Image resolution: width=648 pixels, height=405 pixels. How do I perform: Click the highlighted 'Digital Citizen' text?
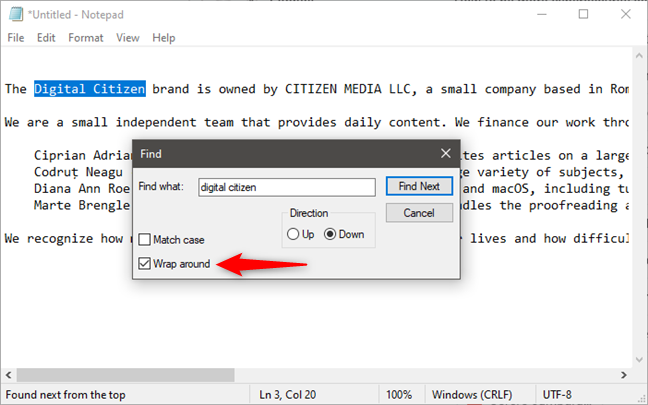tap(90, 89)
